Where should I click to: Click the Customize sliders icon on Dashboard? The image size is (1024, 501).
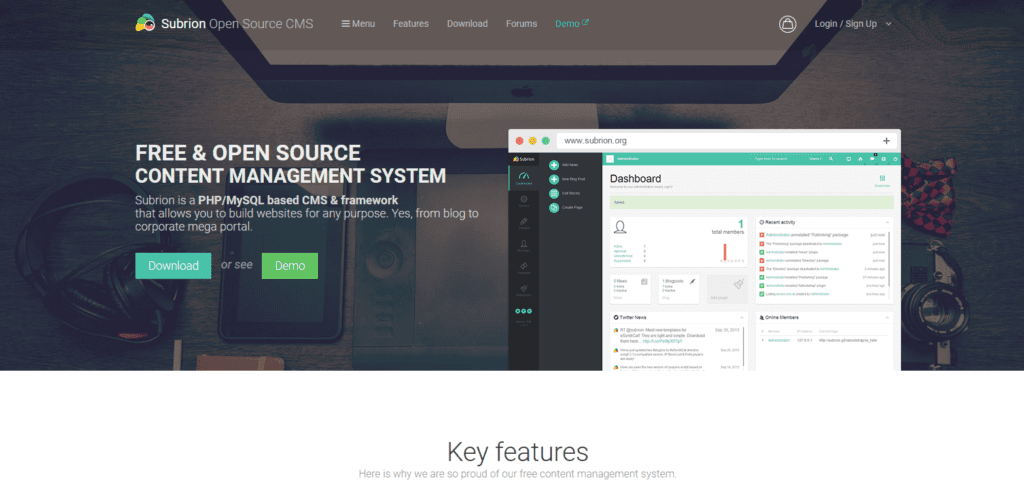pyautogui.click(x=882, y=180)
